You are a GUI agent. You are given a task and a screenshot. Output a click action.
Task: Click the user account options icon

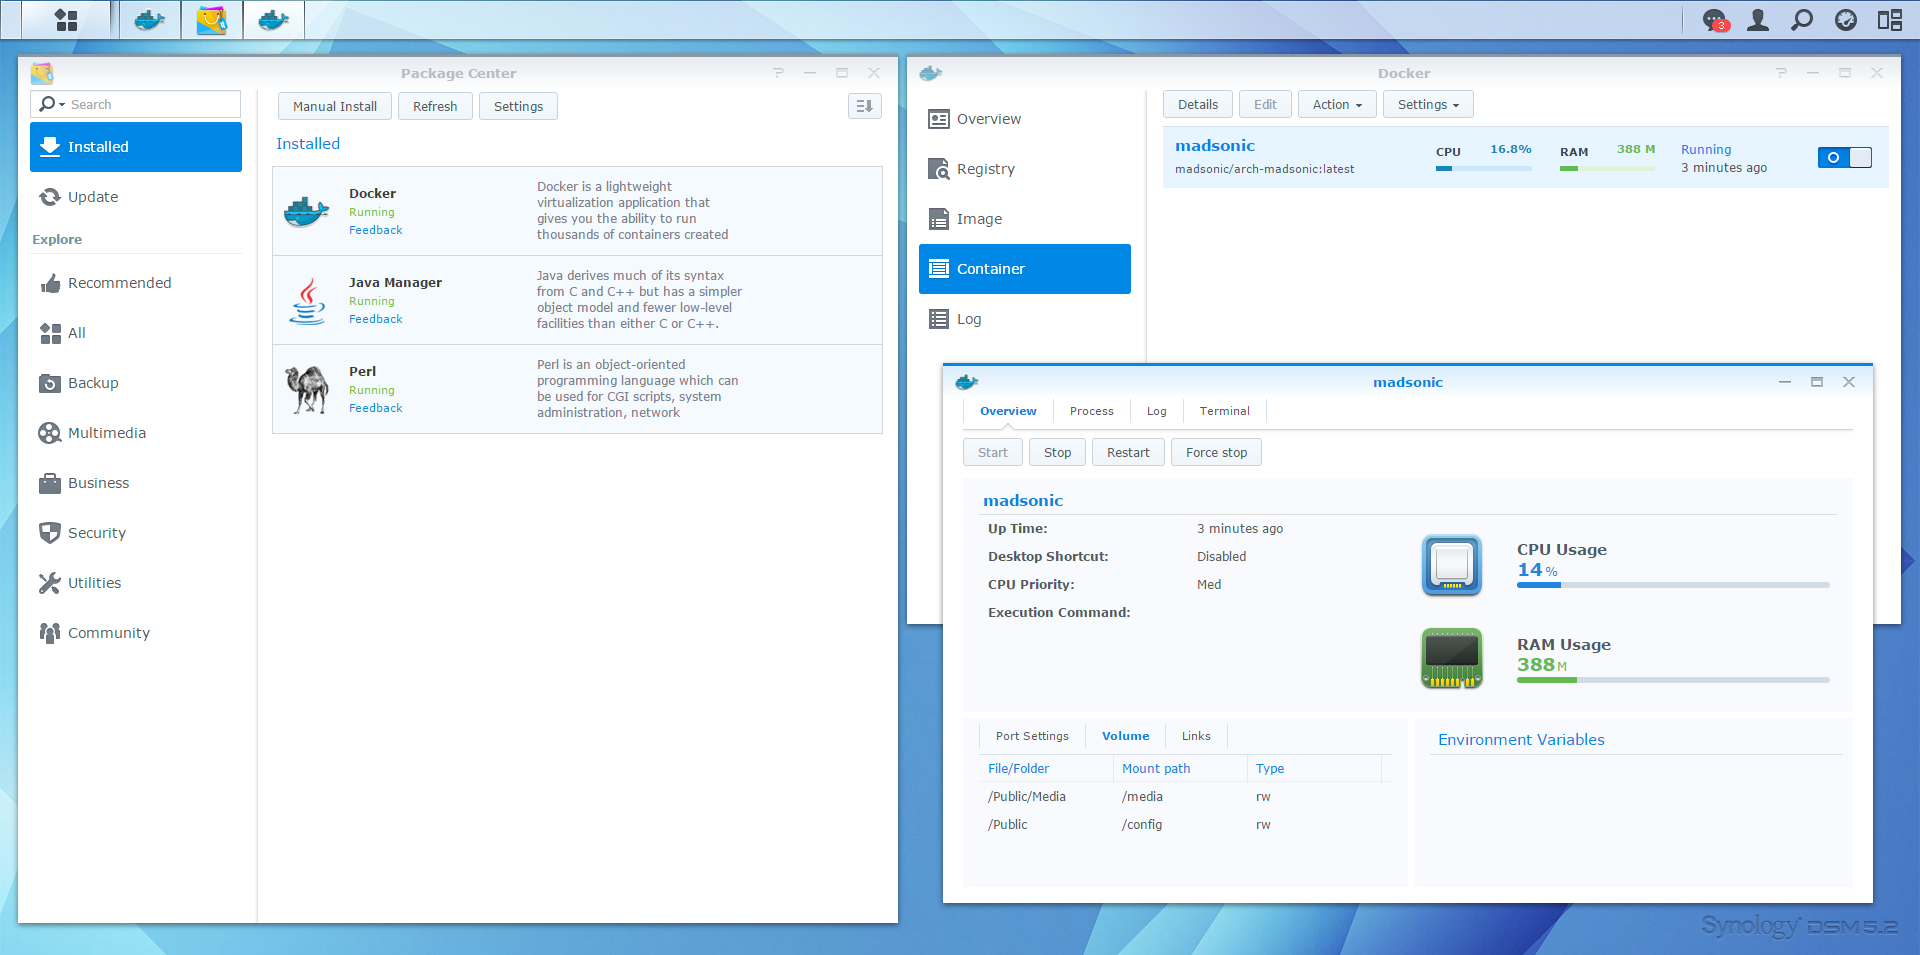(x=1757, y=20)
